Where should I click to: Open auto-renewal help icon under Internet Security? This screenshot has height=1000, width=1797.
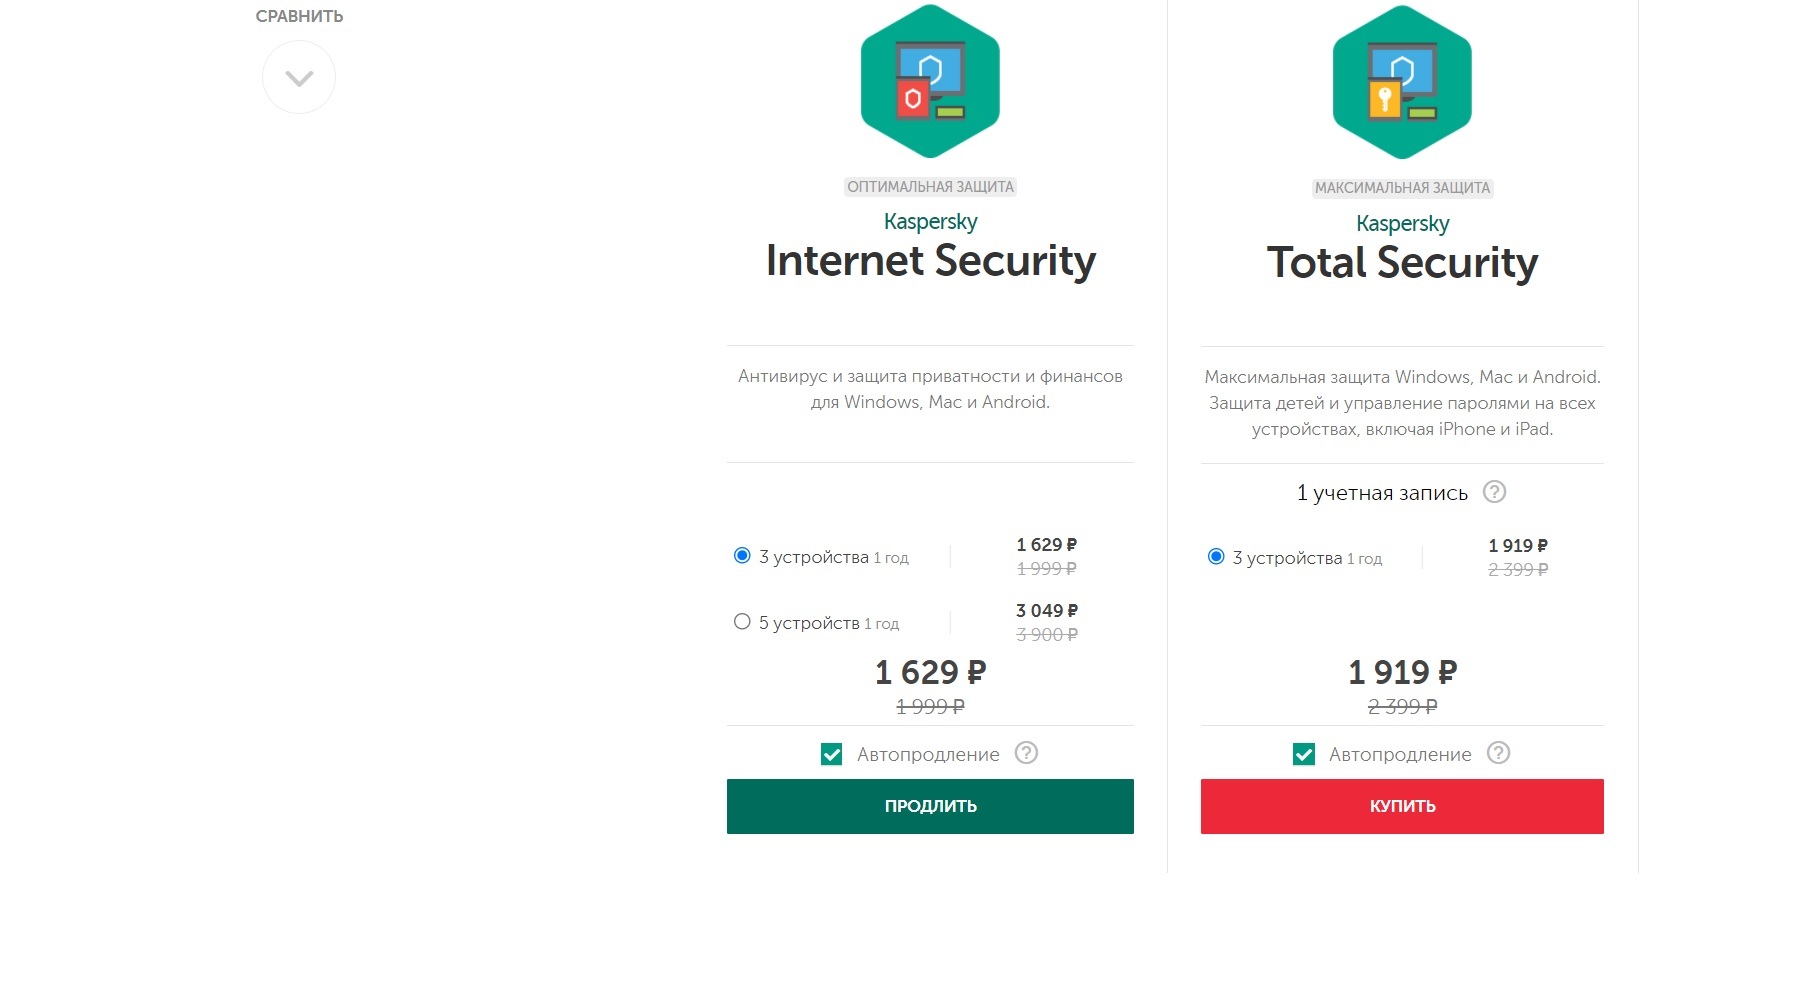point(1026,753)
